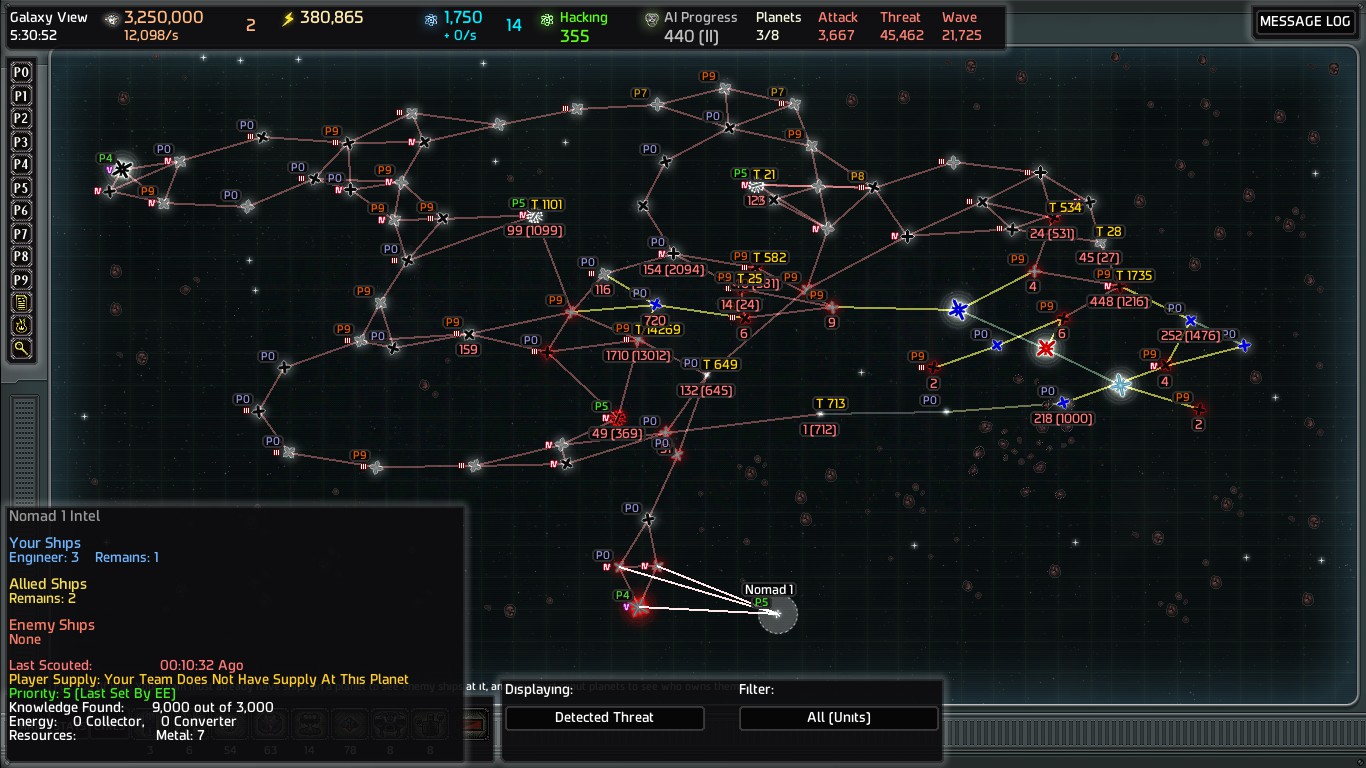
Task: Click the metal resource icon in top bar
Action: 111,19
